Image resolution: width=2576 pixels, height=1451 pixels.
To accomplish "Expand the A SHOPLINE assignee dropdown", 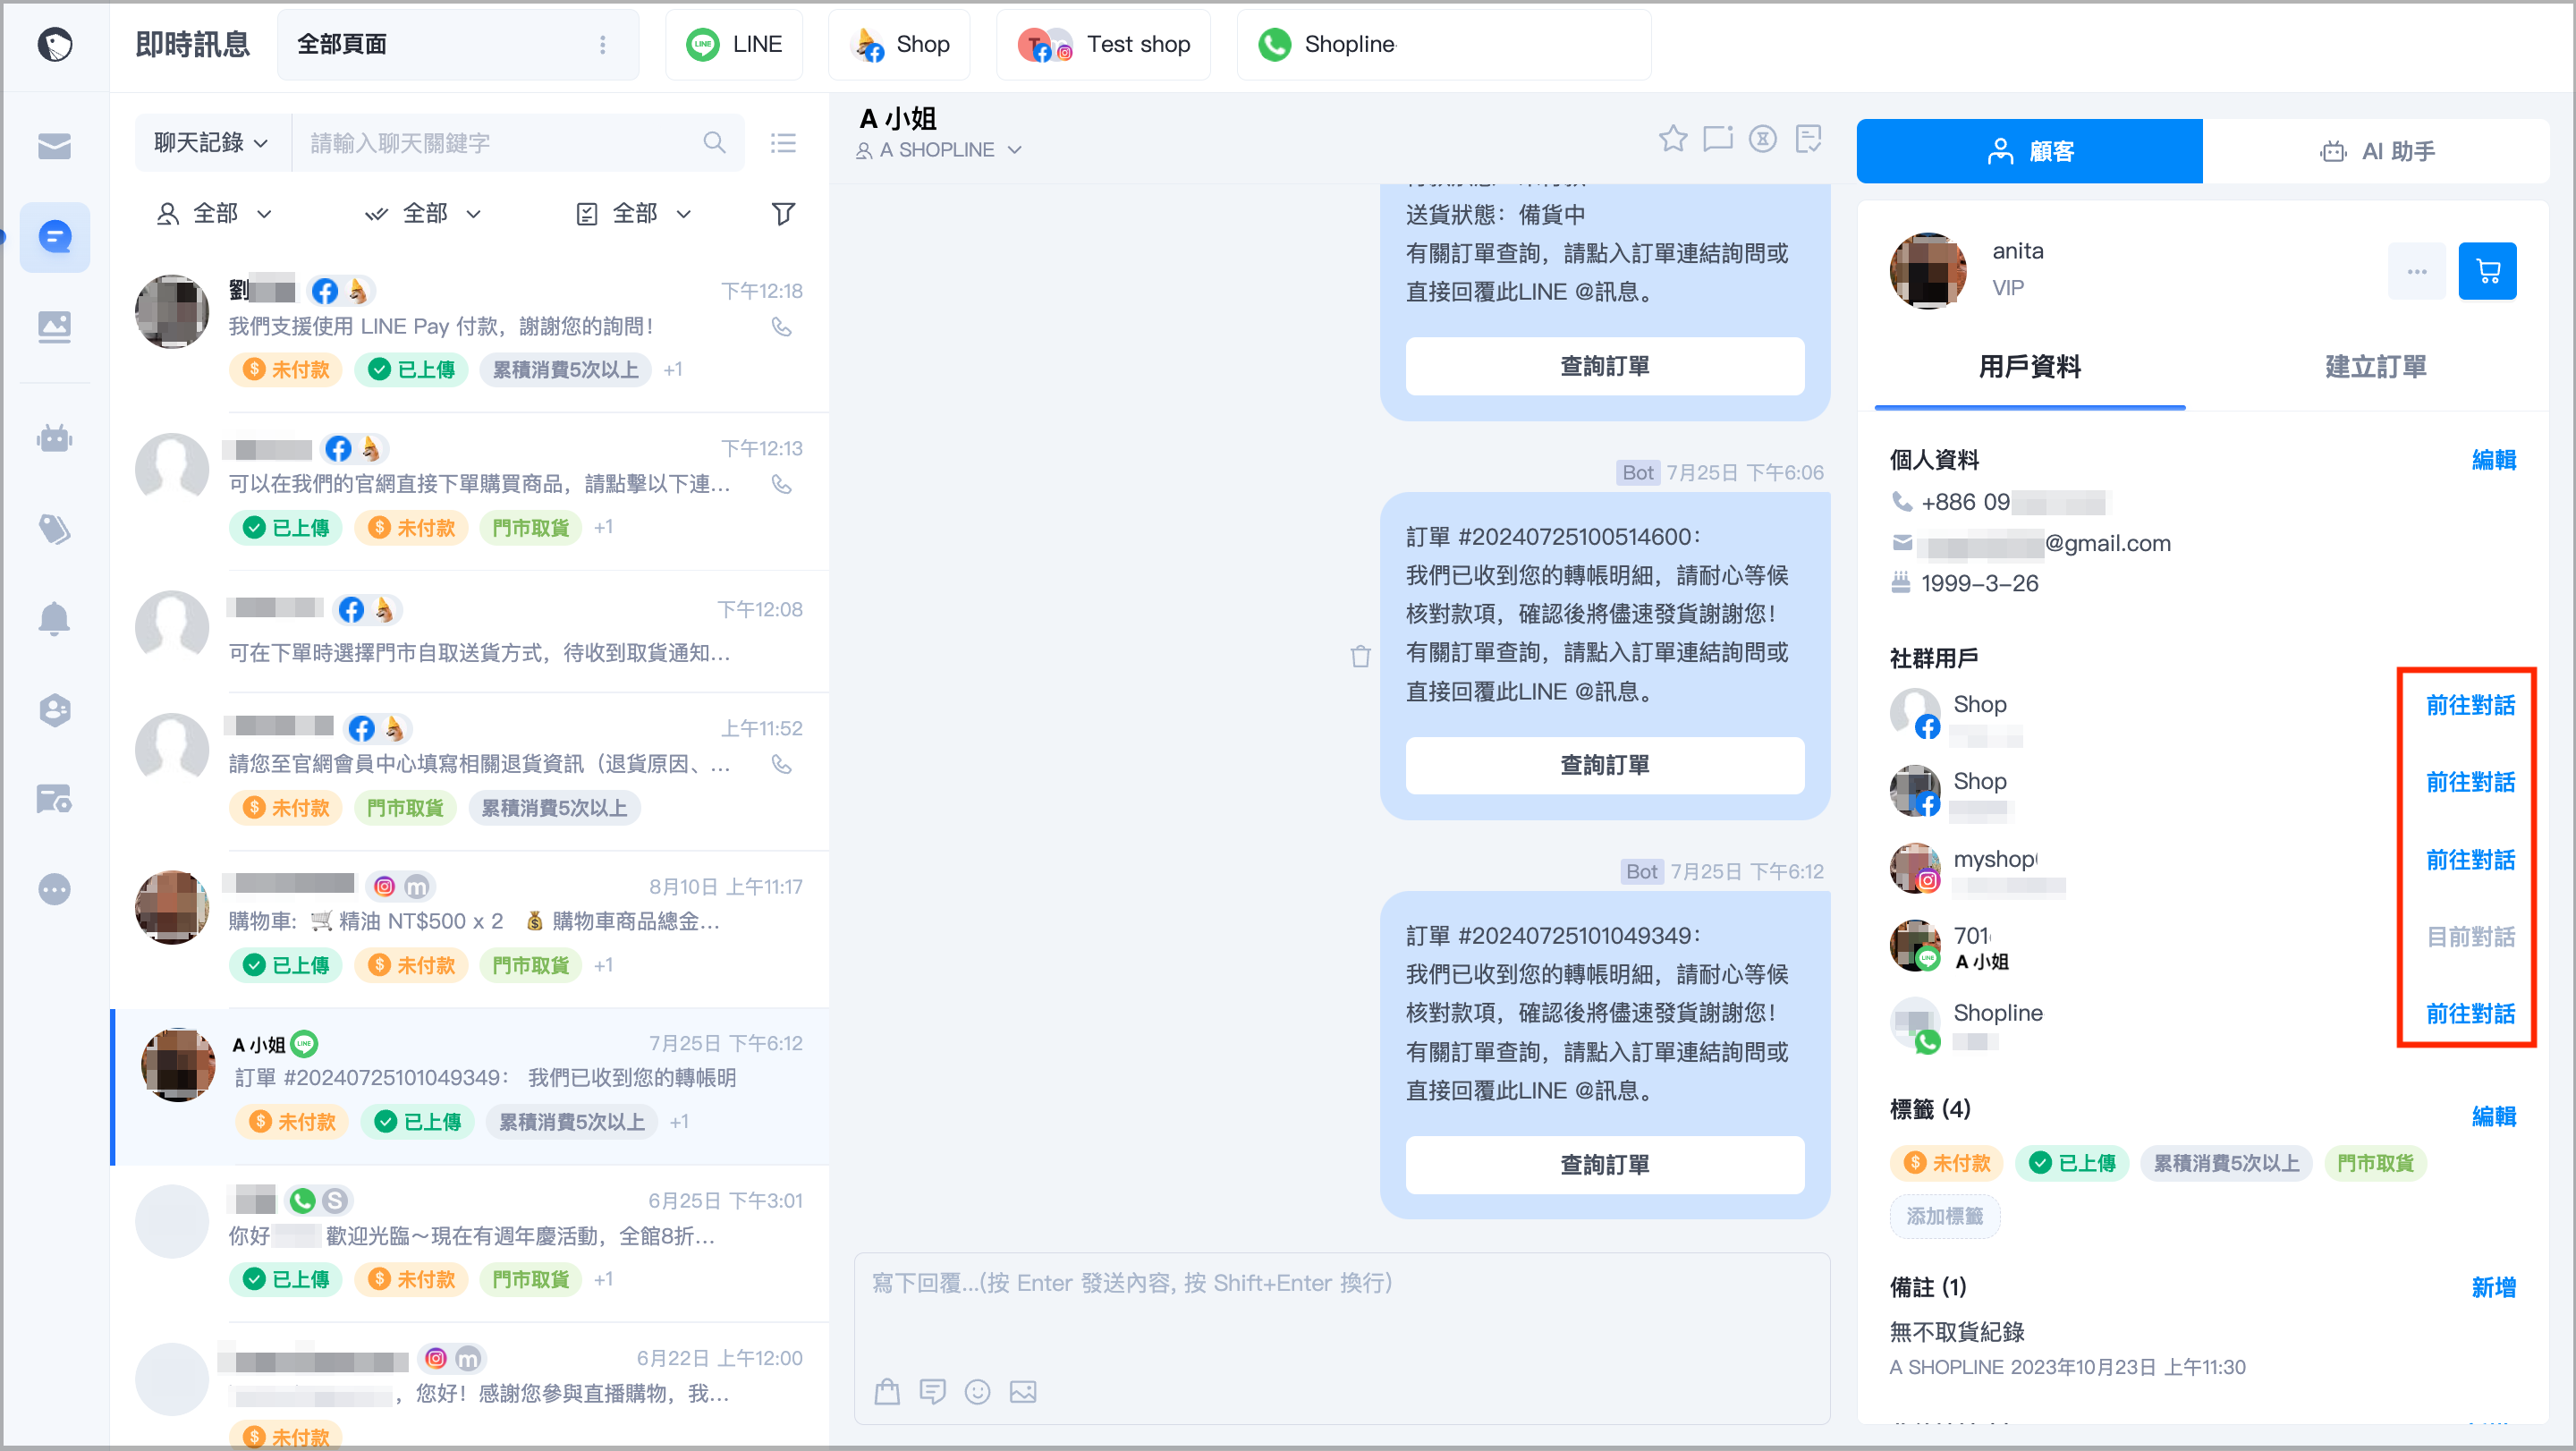I will (939, 150).
